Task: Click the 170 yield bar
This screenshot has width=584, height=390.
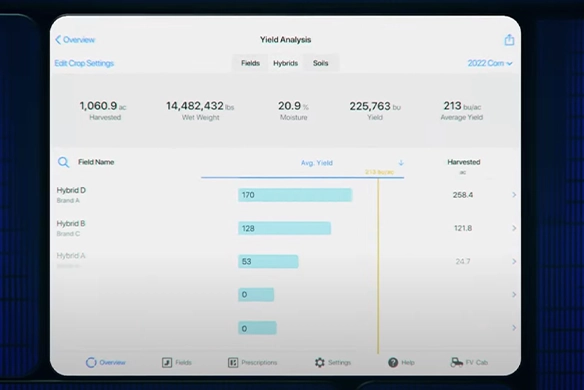Action: [295, 195]
